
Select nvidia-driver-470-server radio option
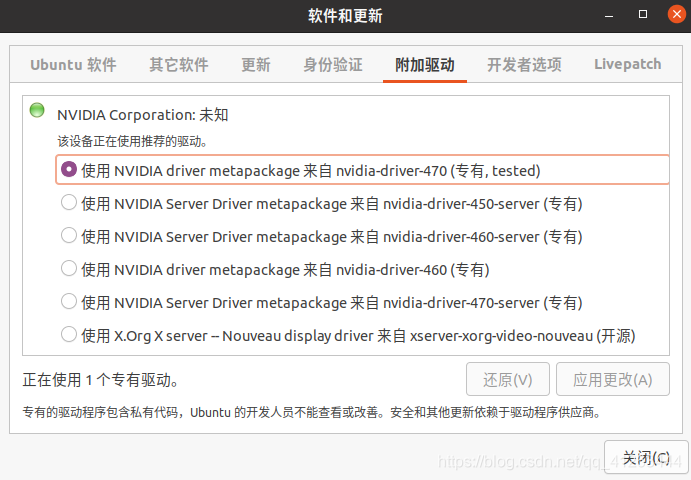tap(69, 302)
